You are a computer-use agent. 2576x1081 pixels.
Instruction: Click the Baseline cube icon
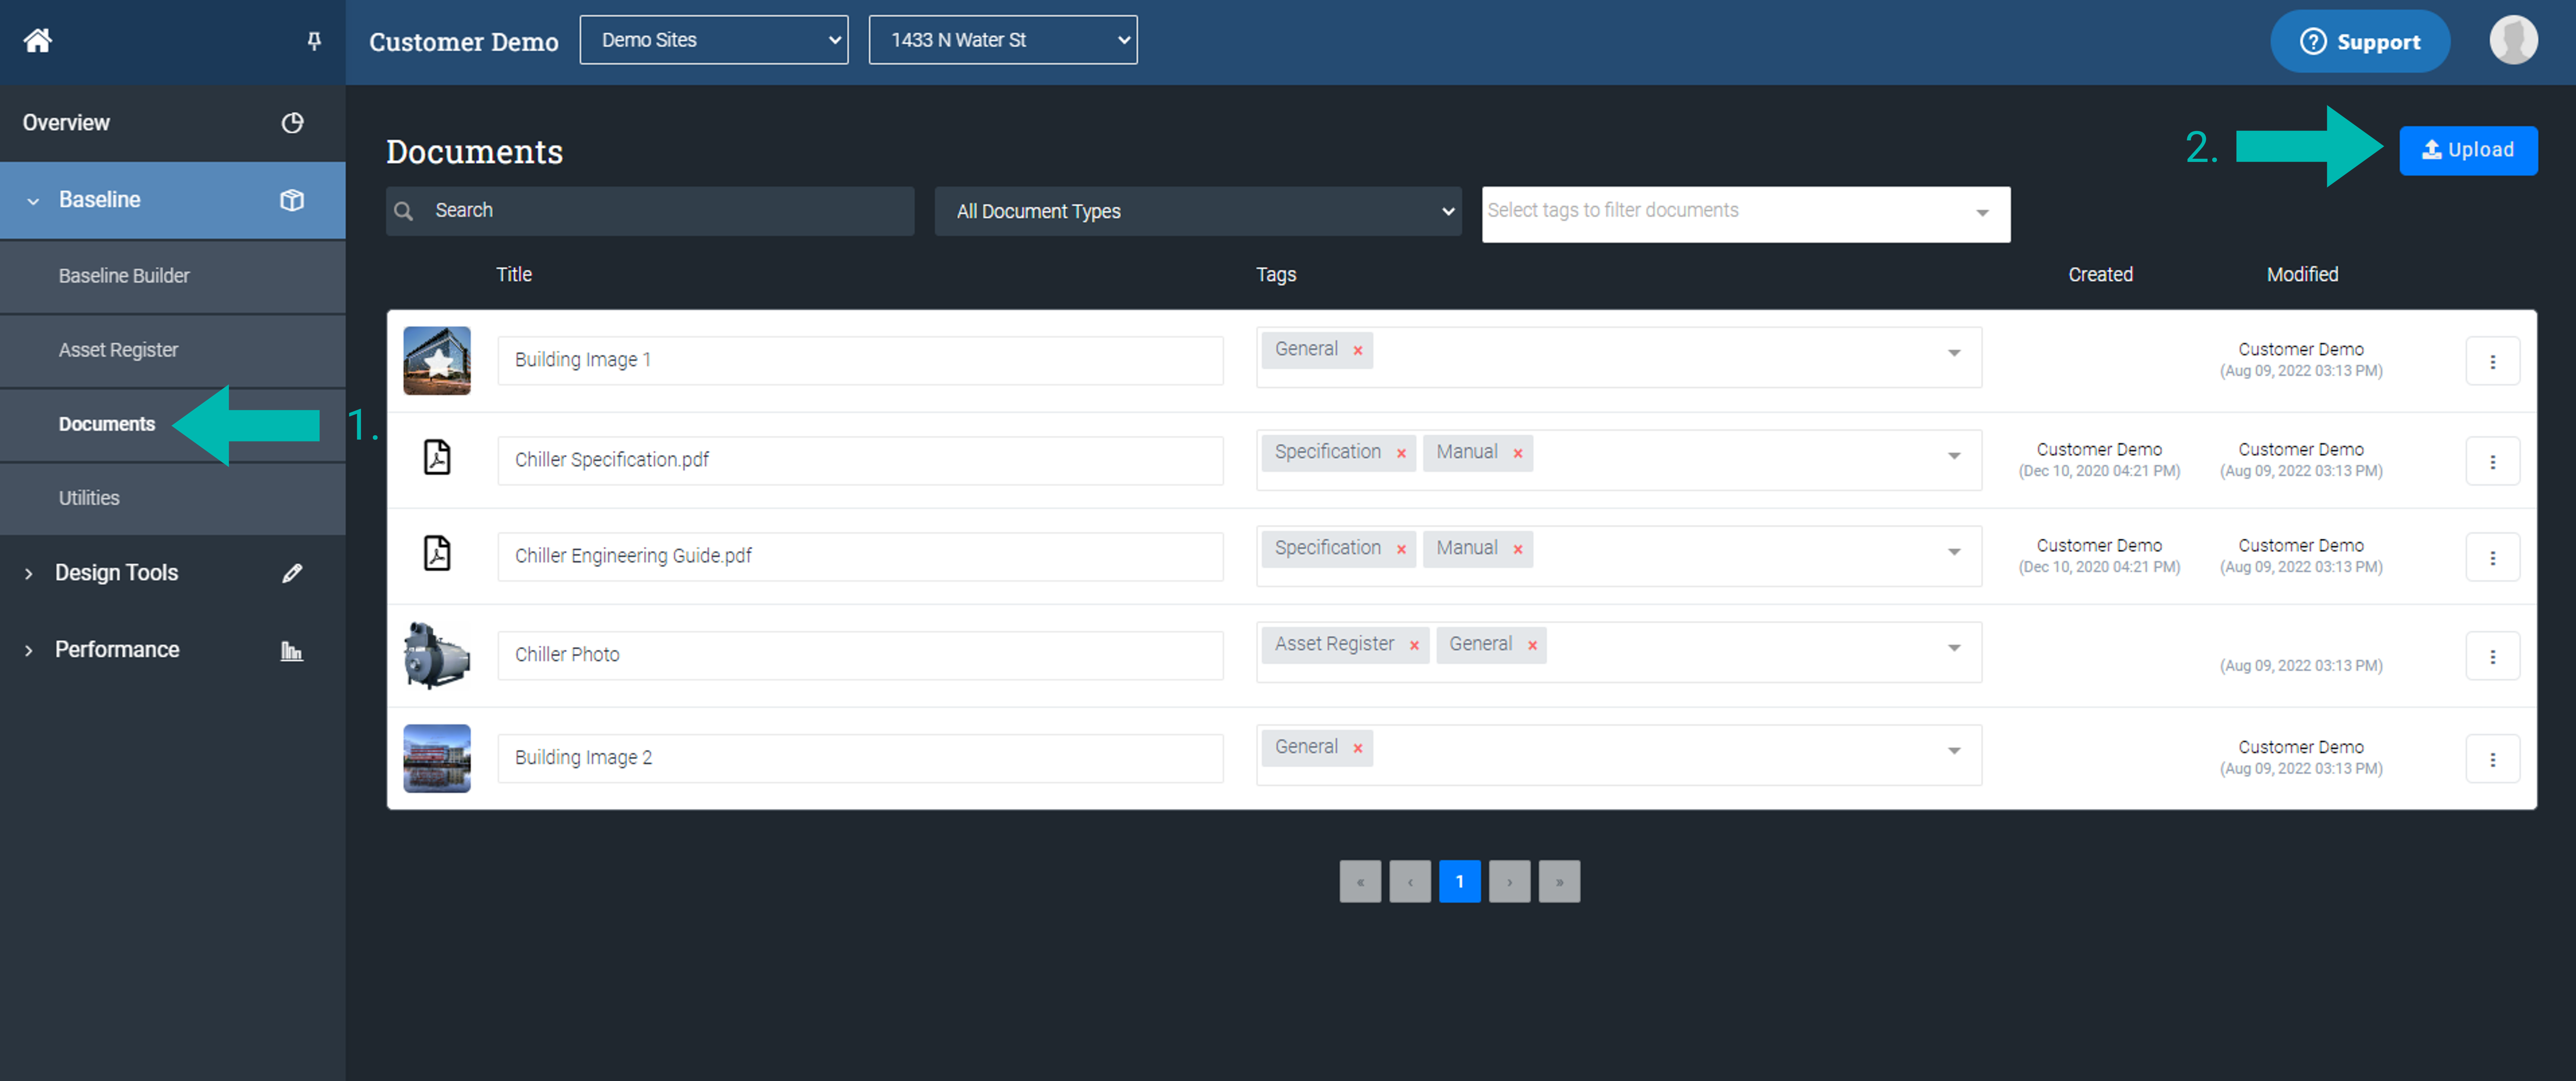pyautogui.click(x=292, y=200)
